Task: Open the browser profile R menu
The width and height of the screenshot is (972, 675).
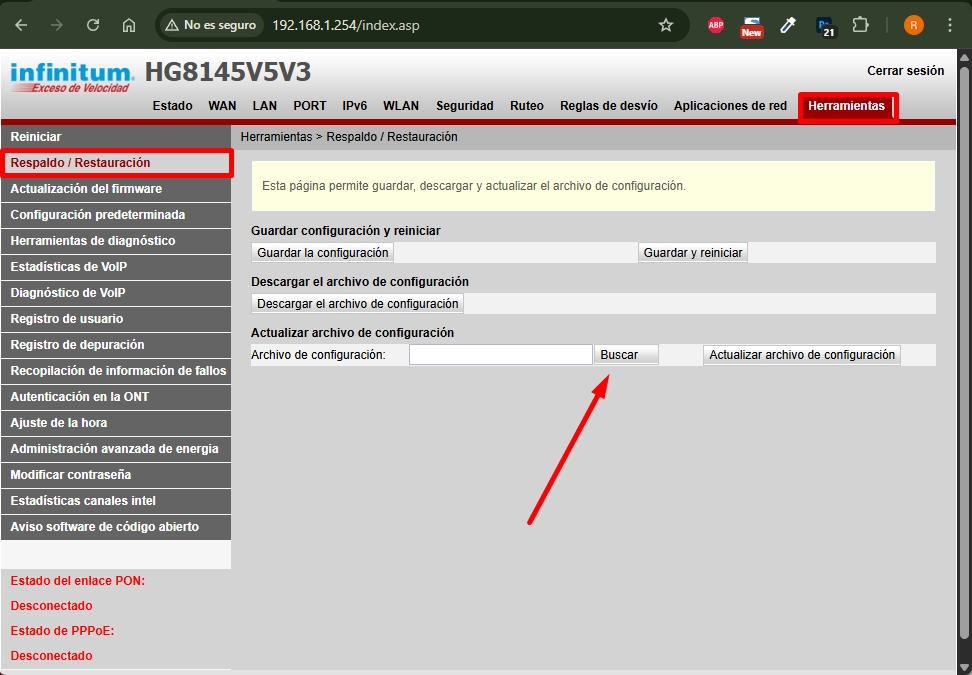Action: [913, 25]
